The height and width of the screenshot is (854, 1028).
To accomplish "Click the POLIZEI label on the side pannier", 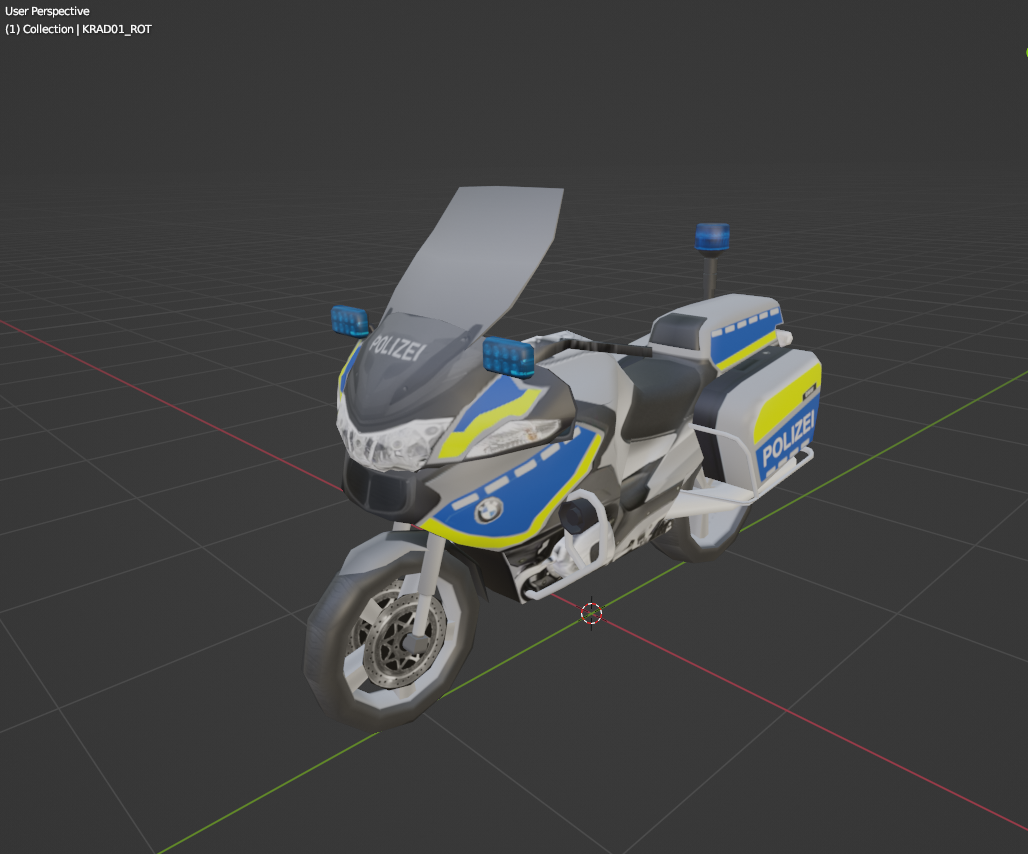I will click(788, 439).
